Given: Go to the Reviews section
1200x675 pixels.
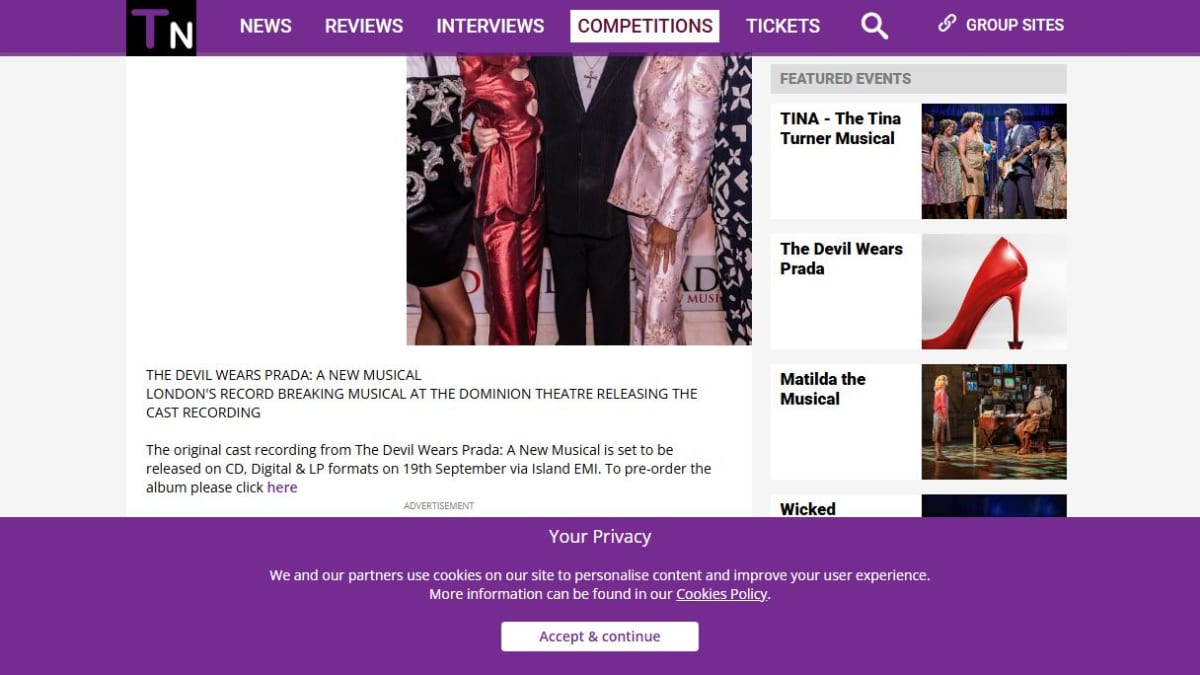Looking at the screenshot, I should [364, 26].
